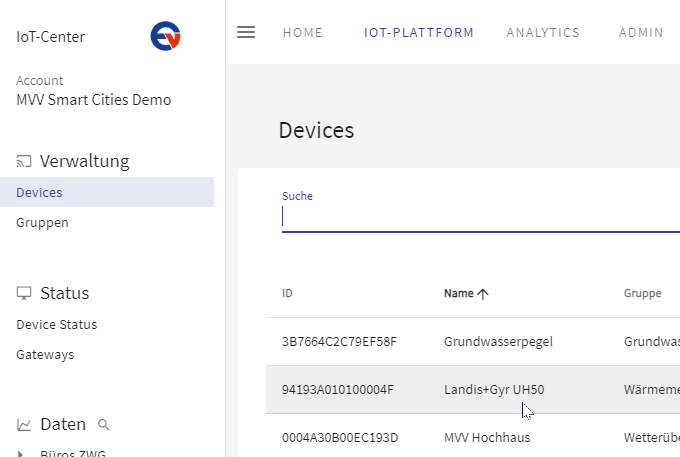The width and height of the screenshot is (680, 457).
Task: Switch to the HOME tab
Action: coord(302,33)
